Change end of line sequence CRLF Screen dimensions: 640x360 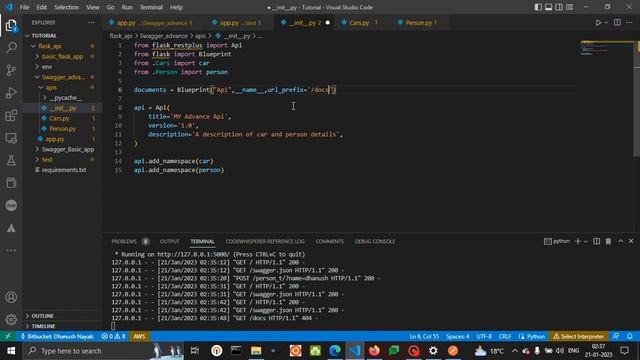[x=505, y=336]
